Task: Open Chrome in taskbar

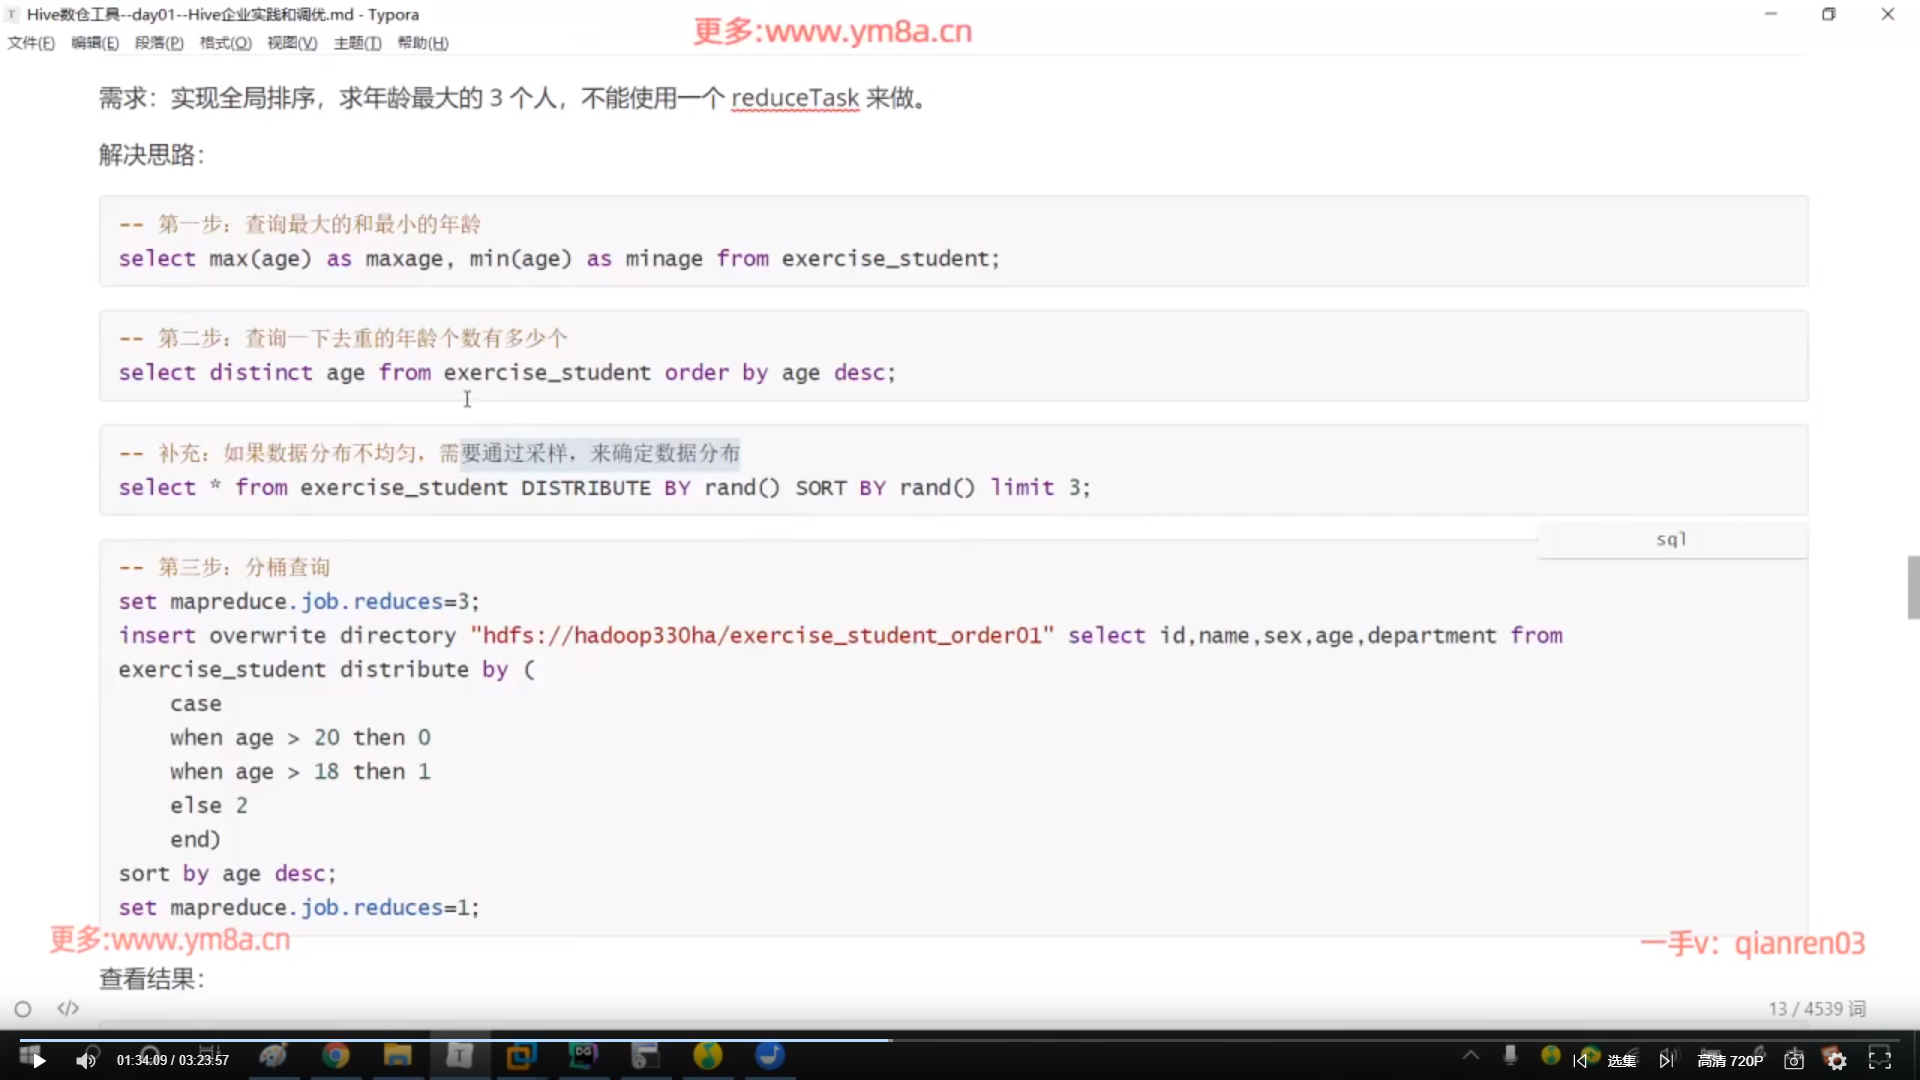Action: tap(336, 1056)
